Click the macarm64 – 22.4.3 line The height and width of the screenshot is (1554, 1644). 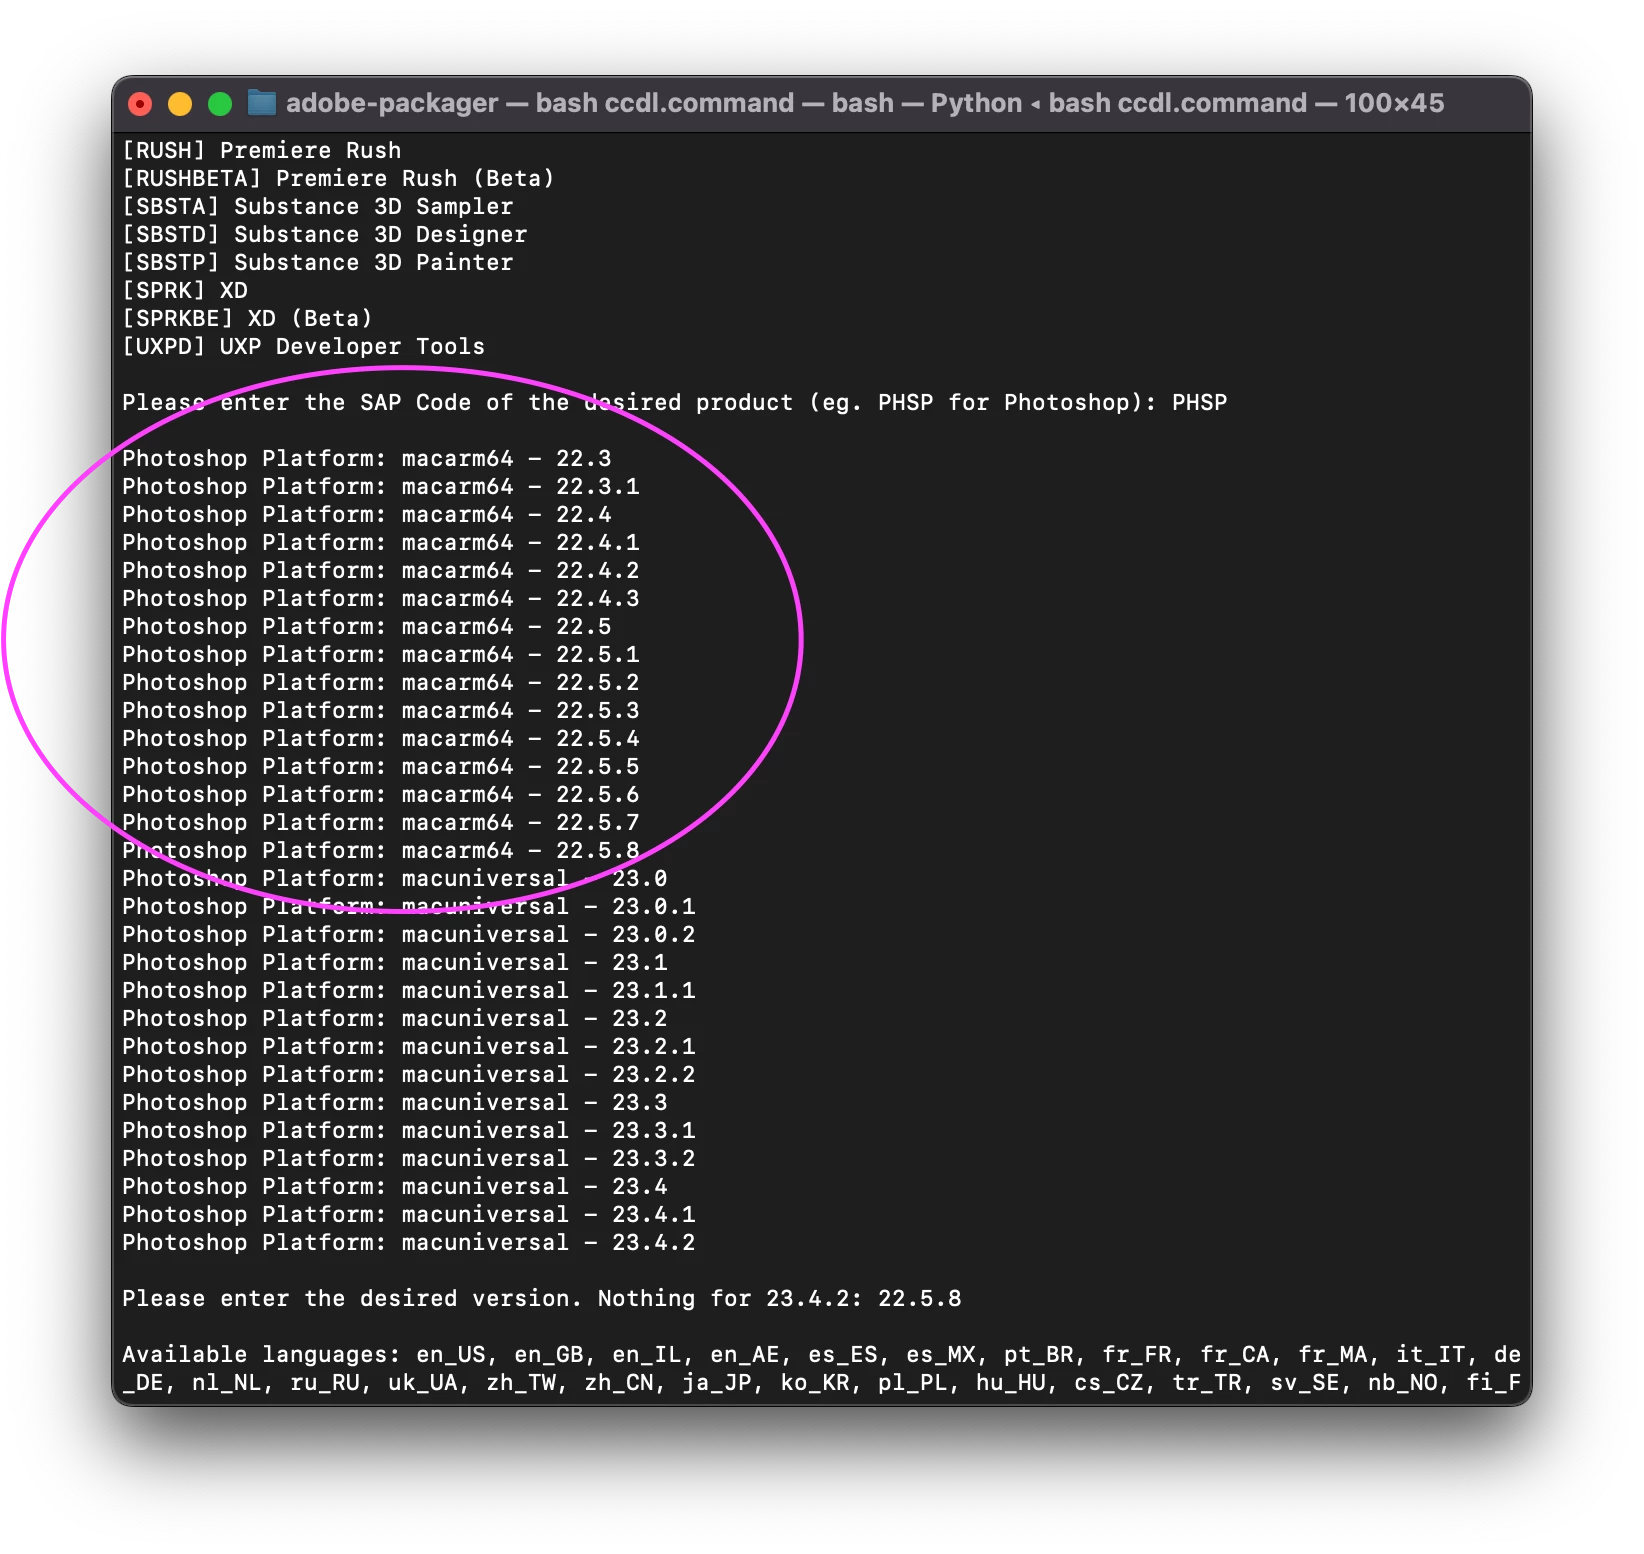(381, 599)
